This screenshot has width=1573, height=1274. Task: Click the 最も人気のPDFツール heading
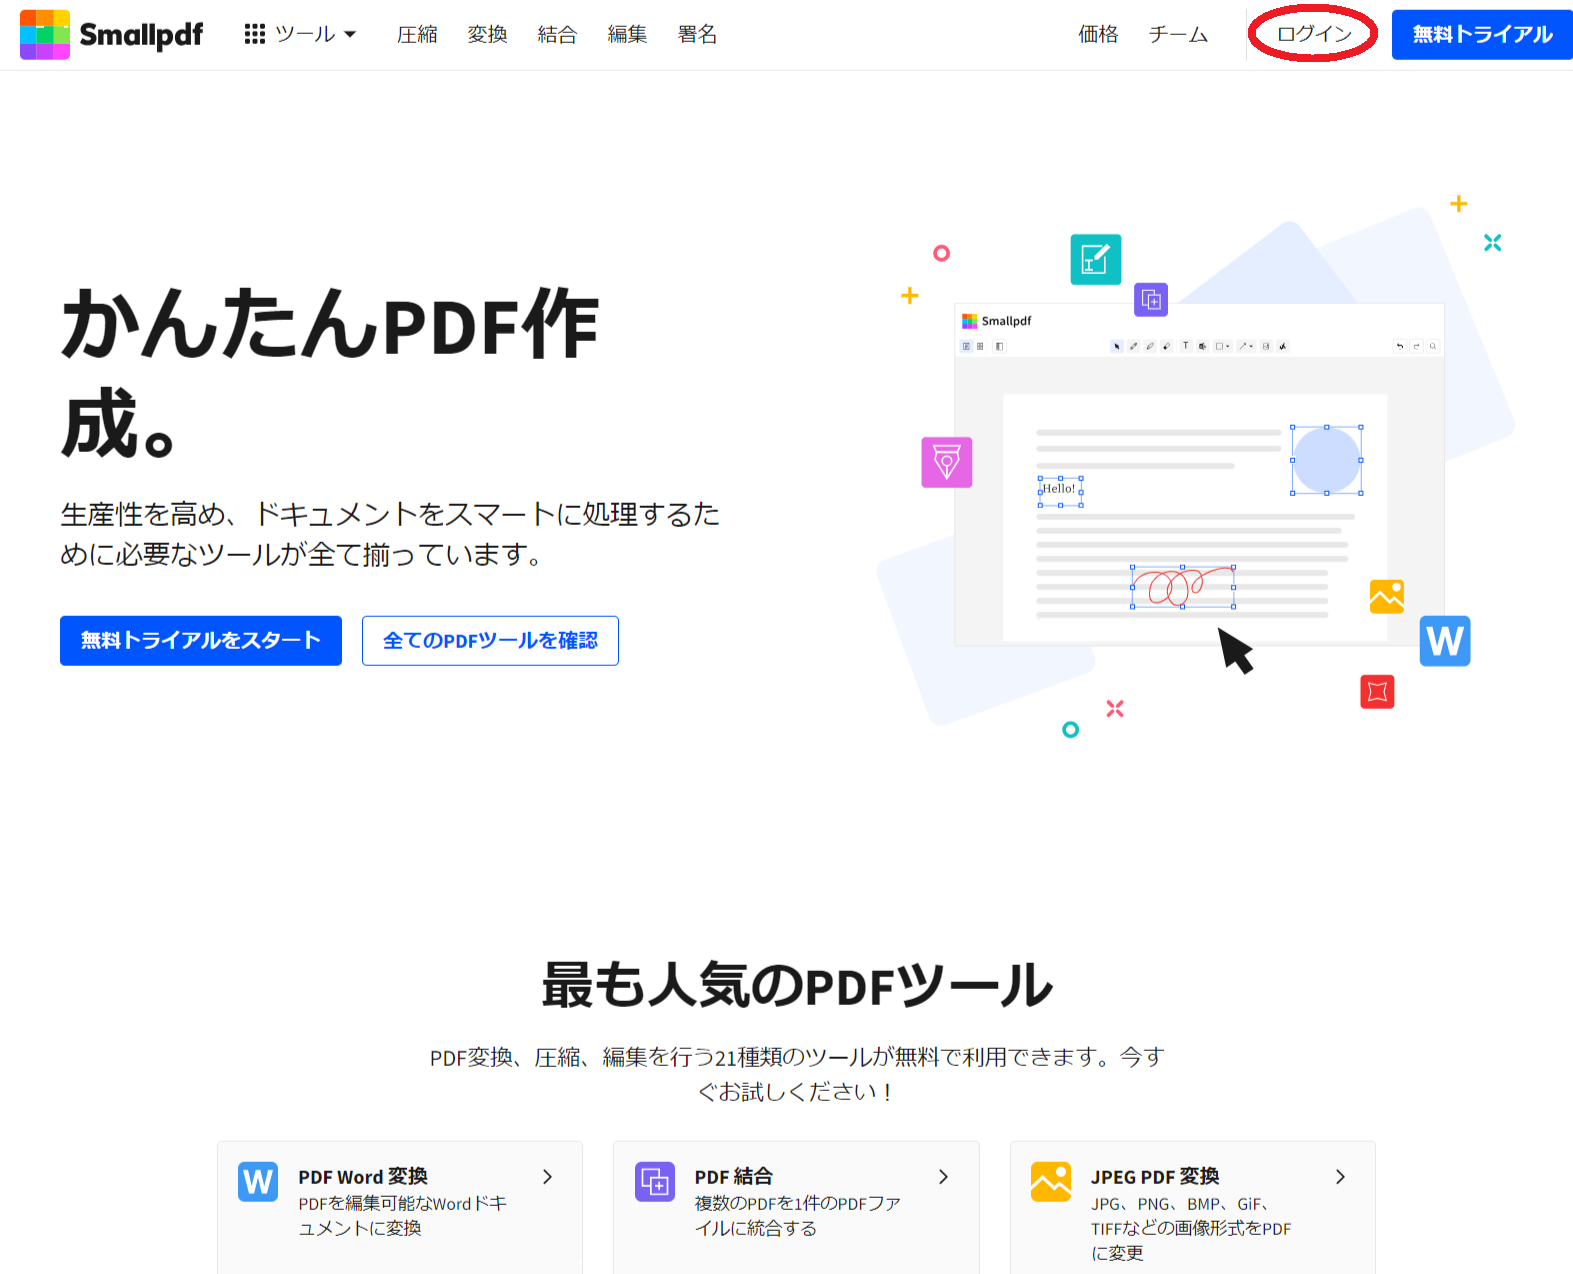coord(797,985)
